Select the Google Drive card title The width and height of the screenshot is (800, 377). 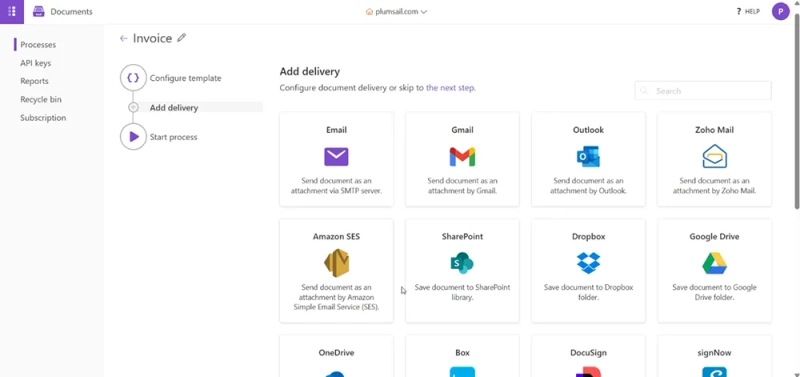tap(714, 237)
